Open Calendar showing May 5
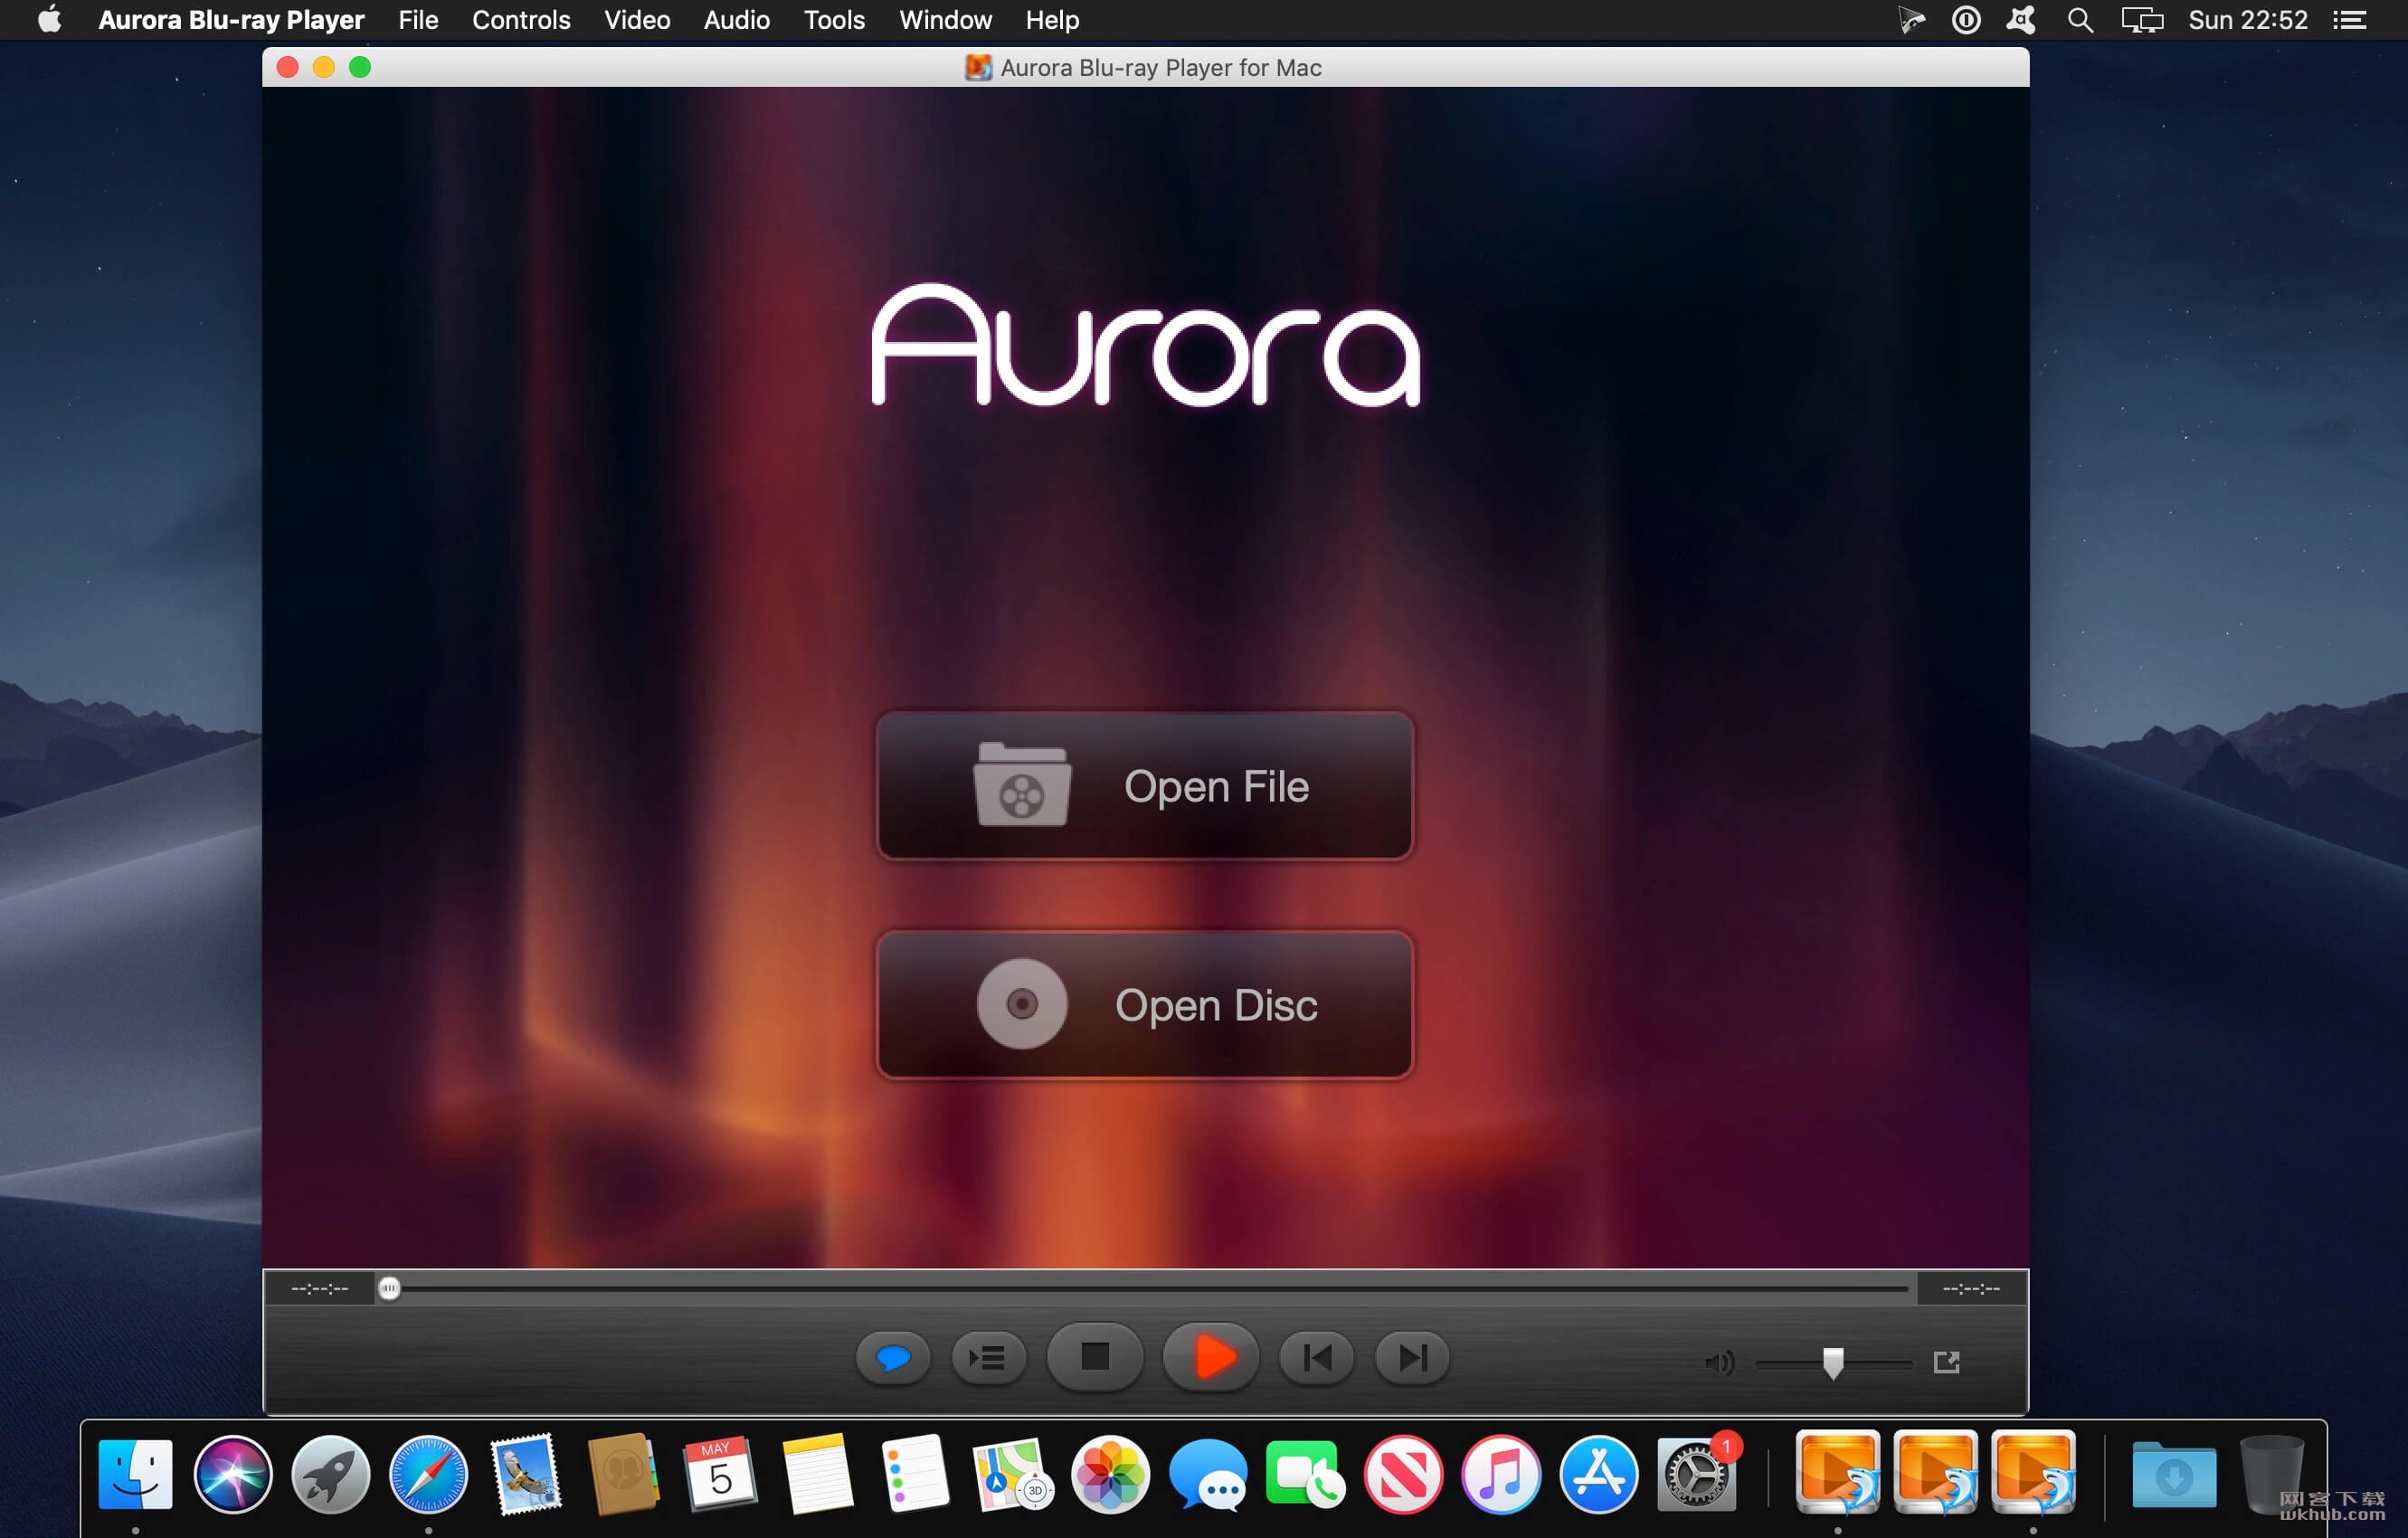The image size is (2408, 1538). click(x=720, y=1473)
